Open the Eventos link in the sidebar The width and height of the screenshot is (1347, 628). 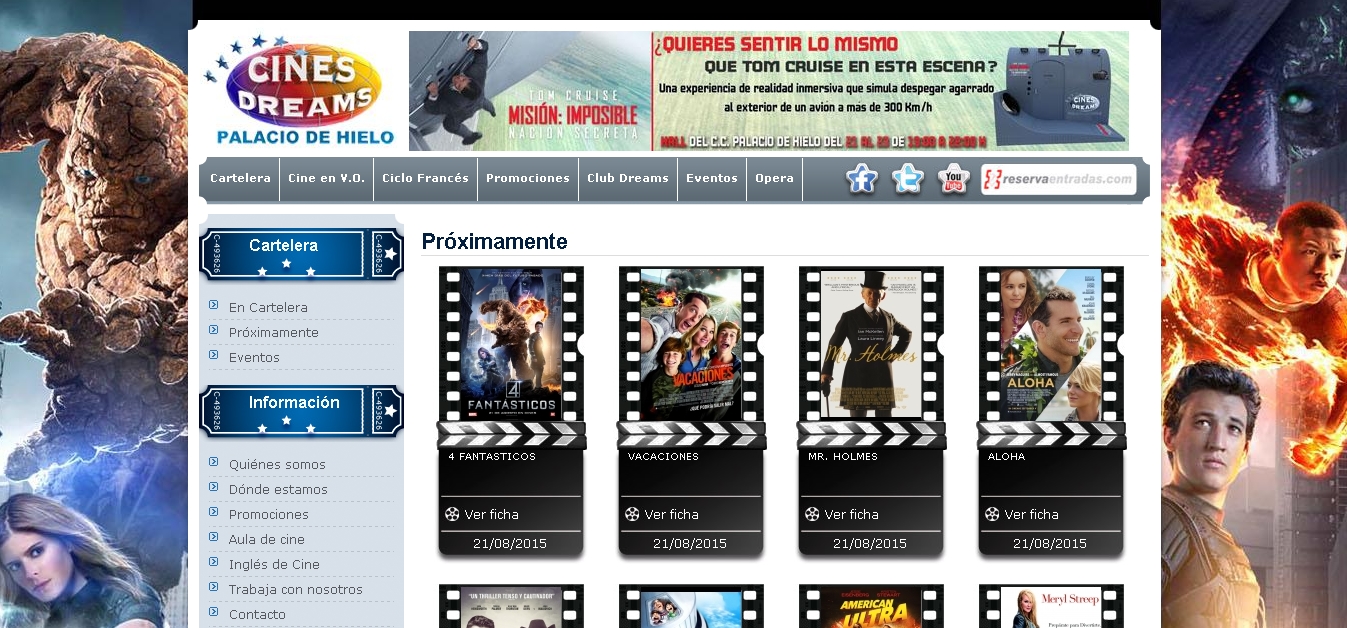(x=254, y=357)
